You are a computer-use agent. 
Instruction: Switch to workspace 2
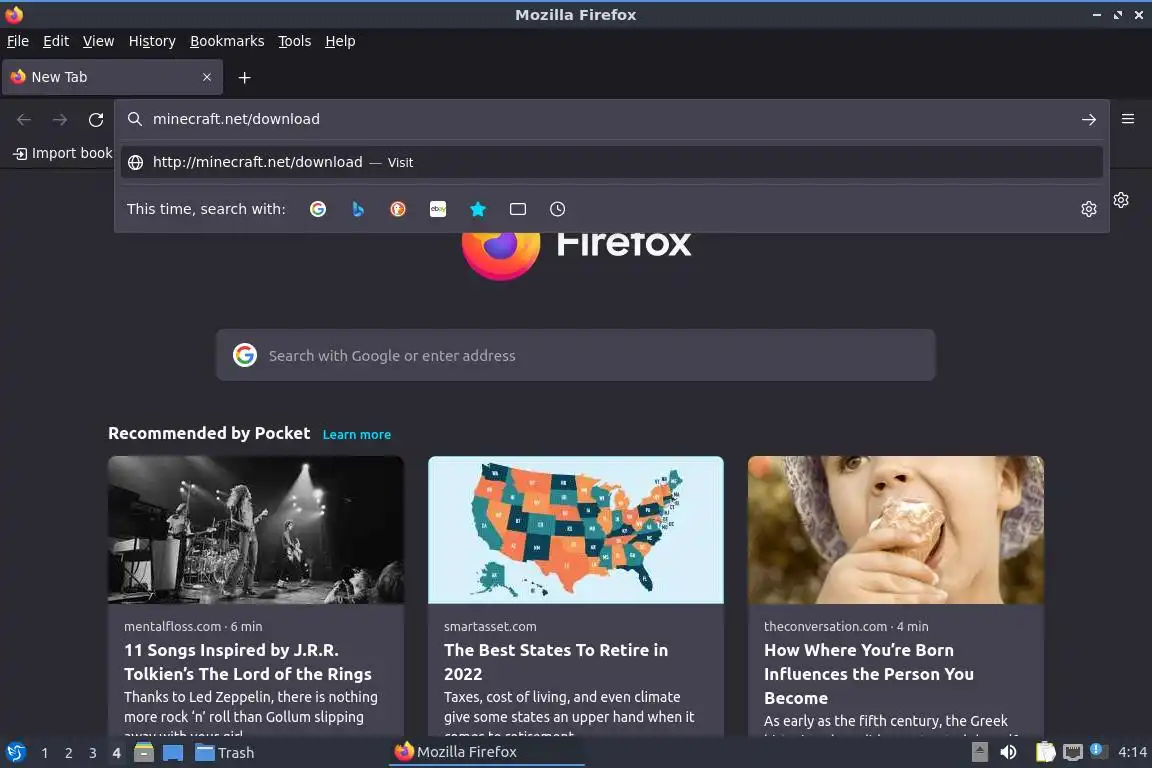pos(68,753)
